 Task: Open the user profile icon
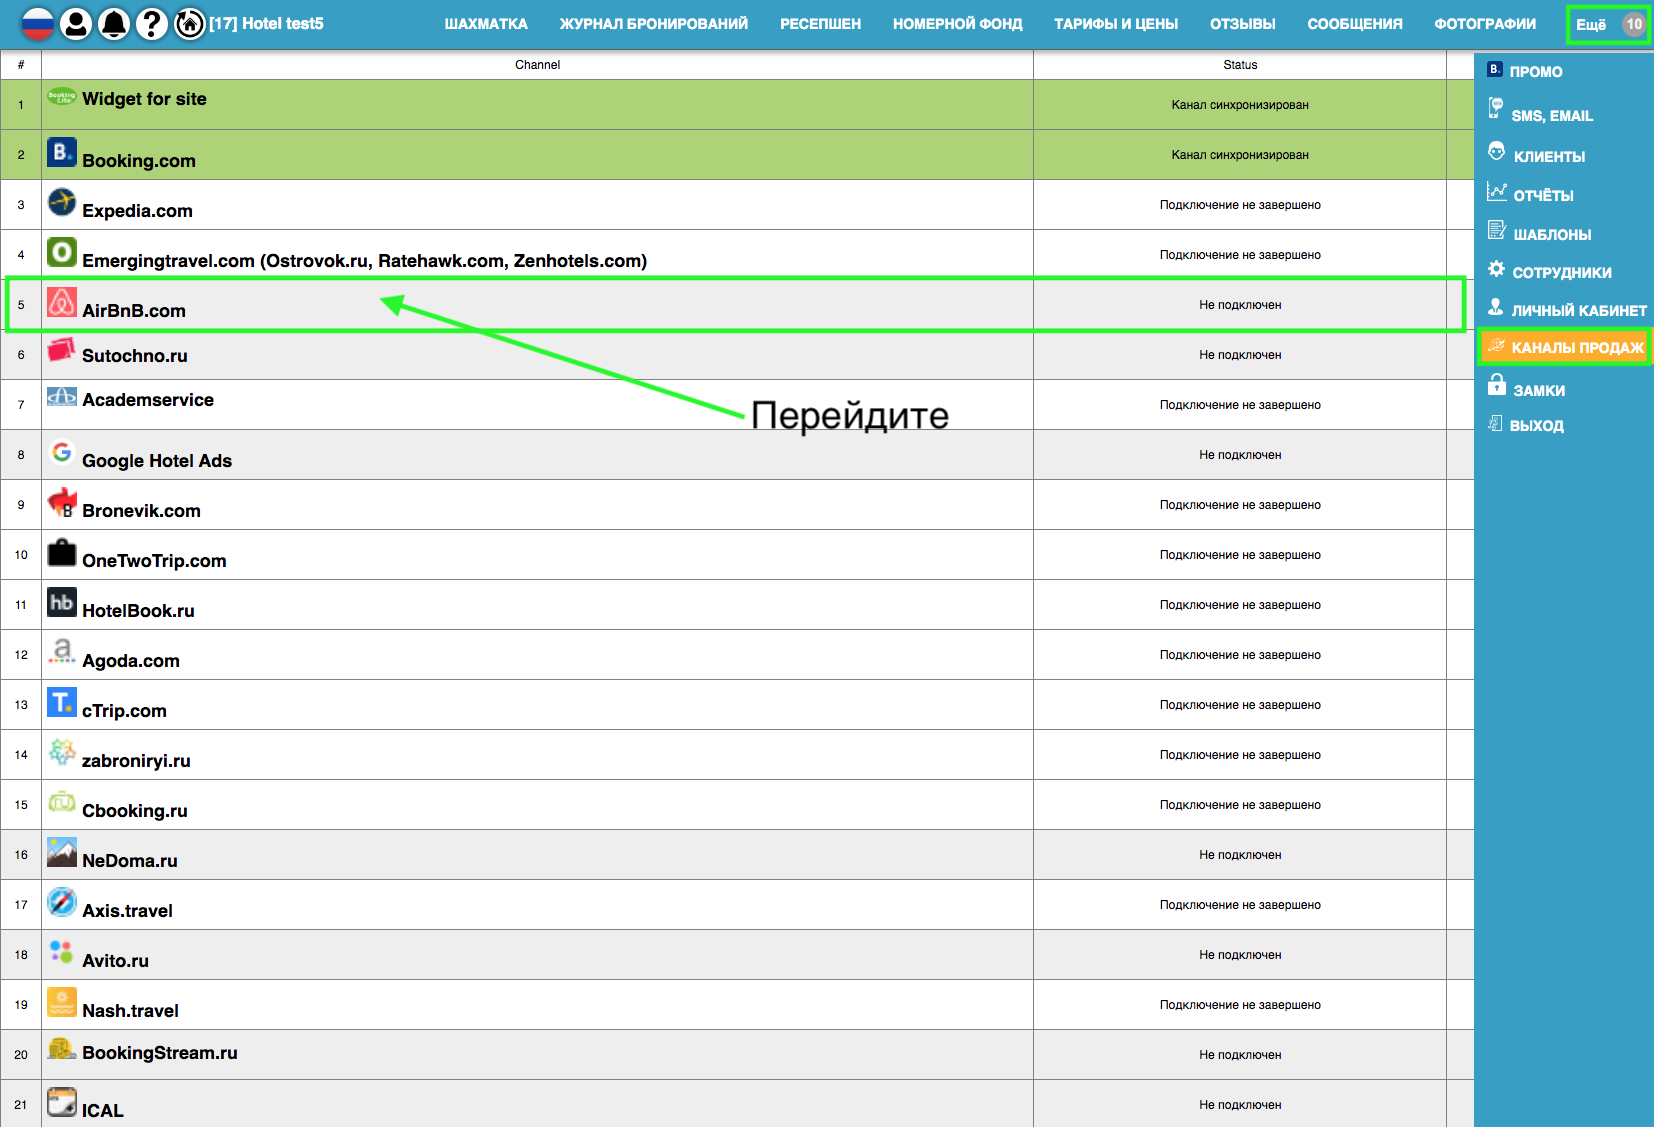point(76,23)
